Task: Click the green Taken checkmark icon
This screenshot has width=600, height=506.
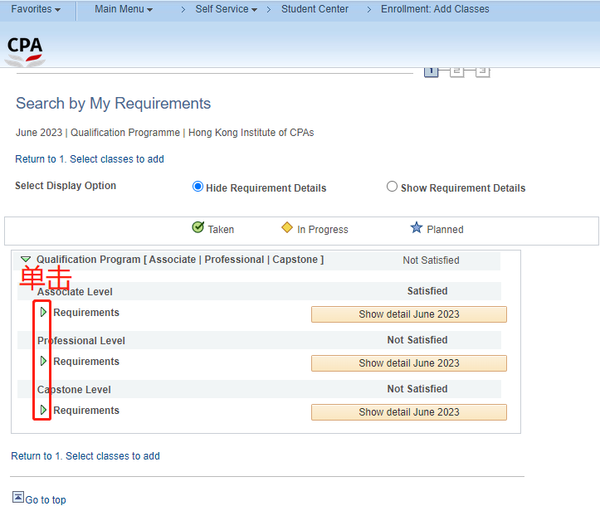Action: [198, 228]
